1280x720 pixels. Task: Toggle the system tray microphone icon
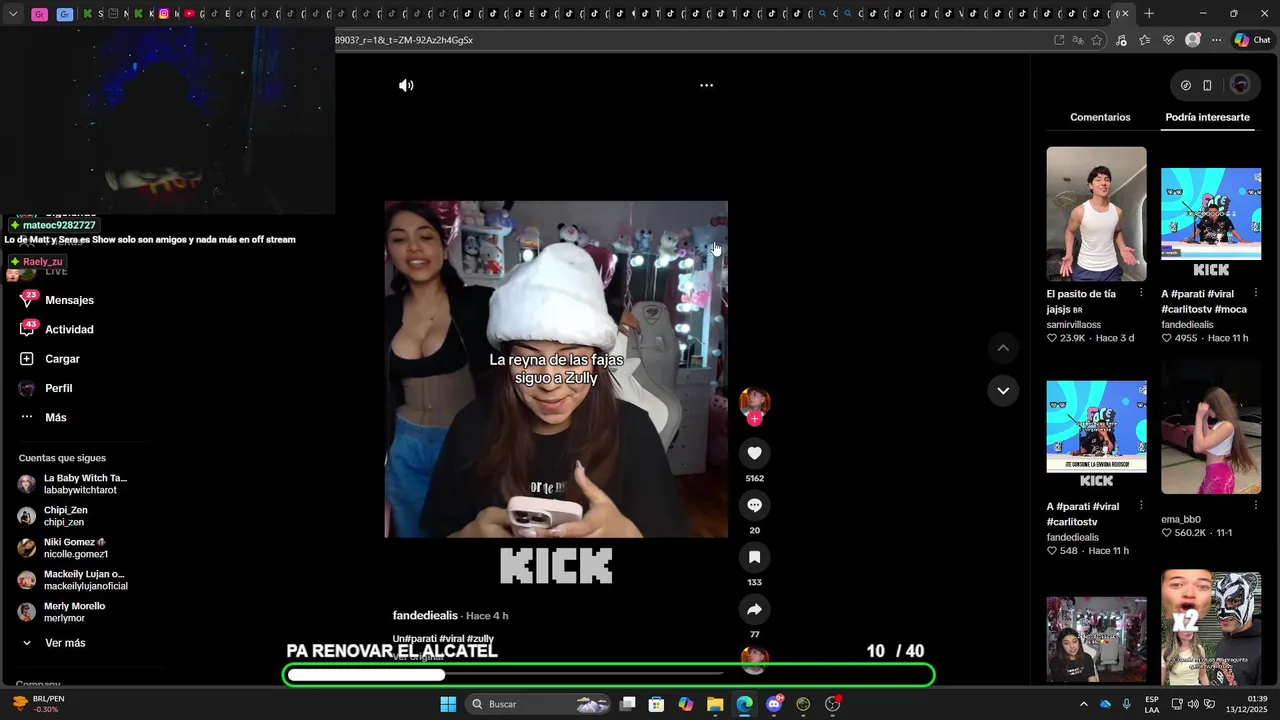click(x=1127, y=704)
